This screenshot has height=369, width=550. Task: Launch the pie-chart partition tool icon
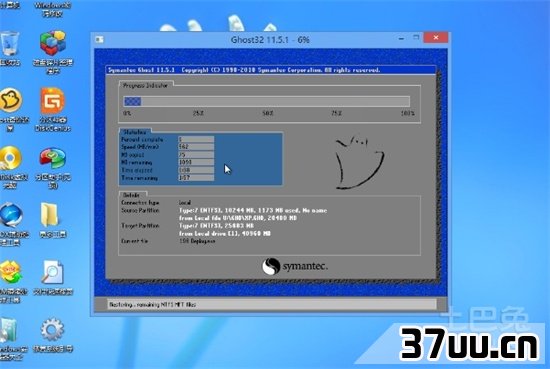tap(53, 158)
